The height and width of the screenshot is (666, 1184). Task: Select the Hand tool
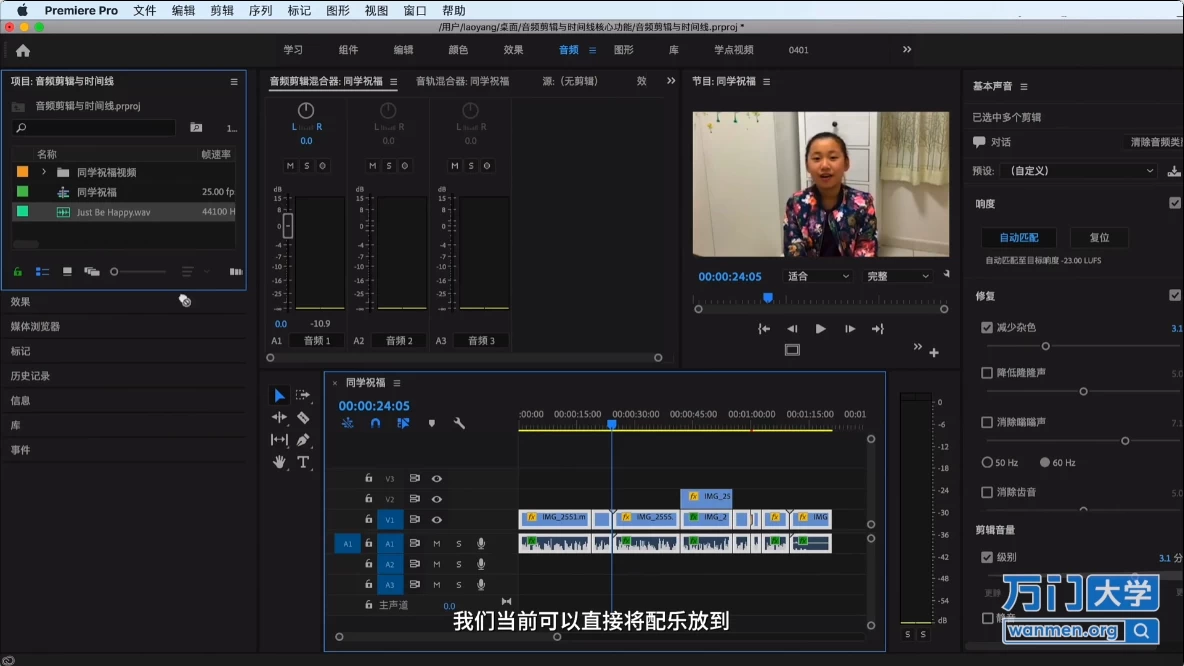[x=279, y=462]
